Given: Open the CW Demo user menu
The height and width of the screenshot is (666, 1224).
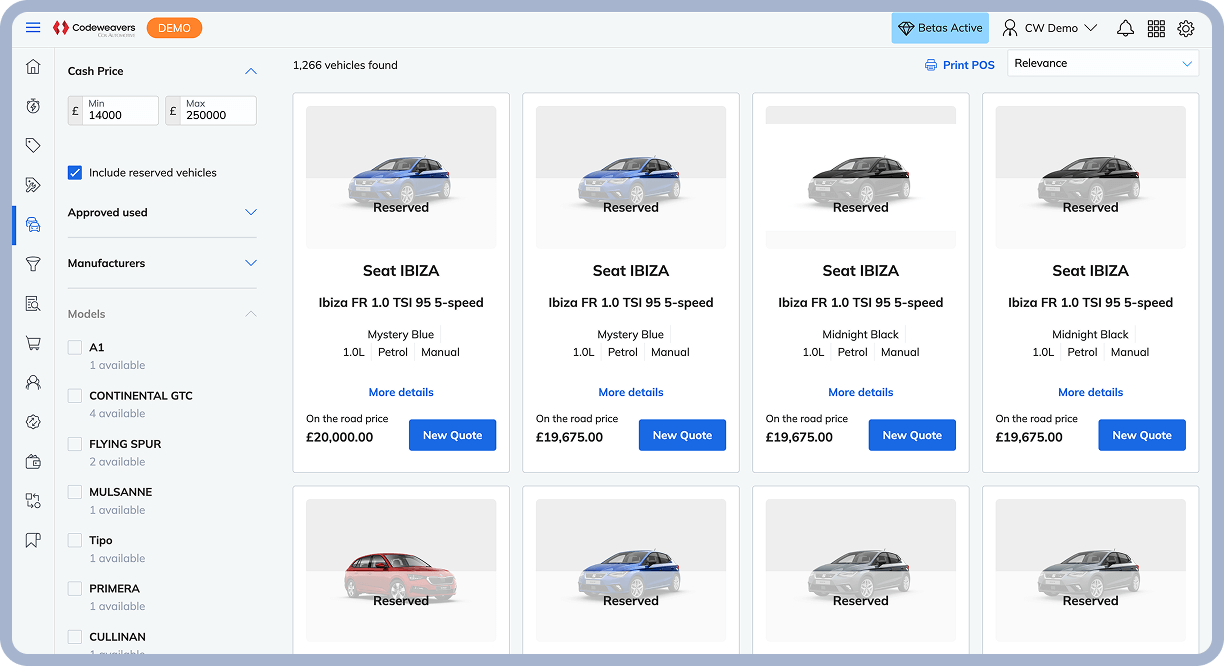Looking at the screenshot, I should [x=1050, y=28].
